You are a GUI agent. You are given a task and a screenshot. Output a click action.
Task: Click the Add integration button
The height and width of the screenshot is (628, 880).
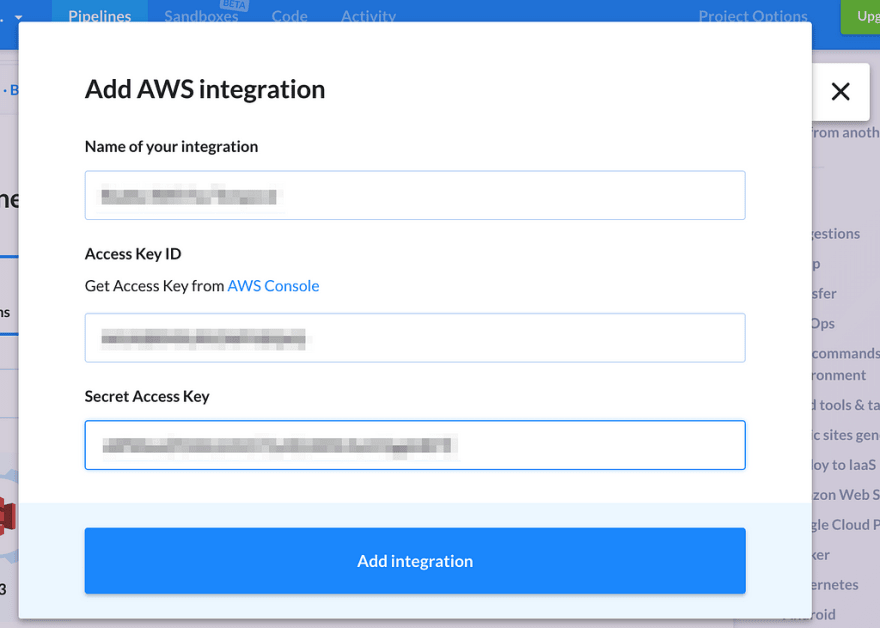[415, 561]
